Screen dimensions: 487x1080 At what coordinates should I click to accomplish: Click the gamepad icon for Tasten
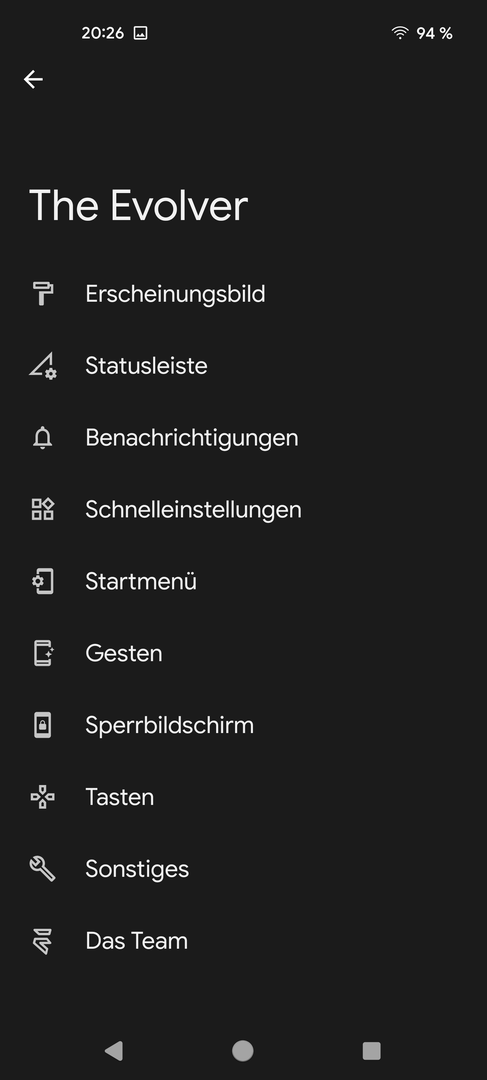(x=43, y=797)
